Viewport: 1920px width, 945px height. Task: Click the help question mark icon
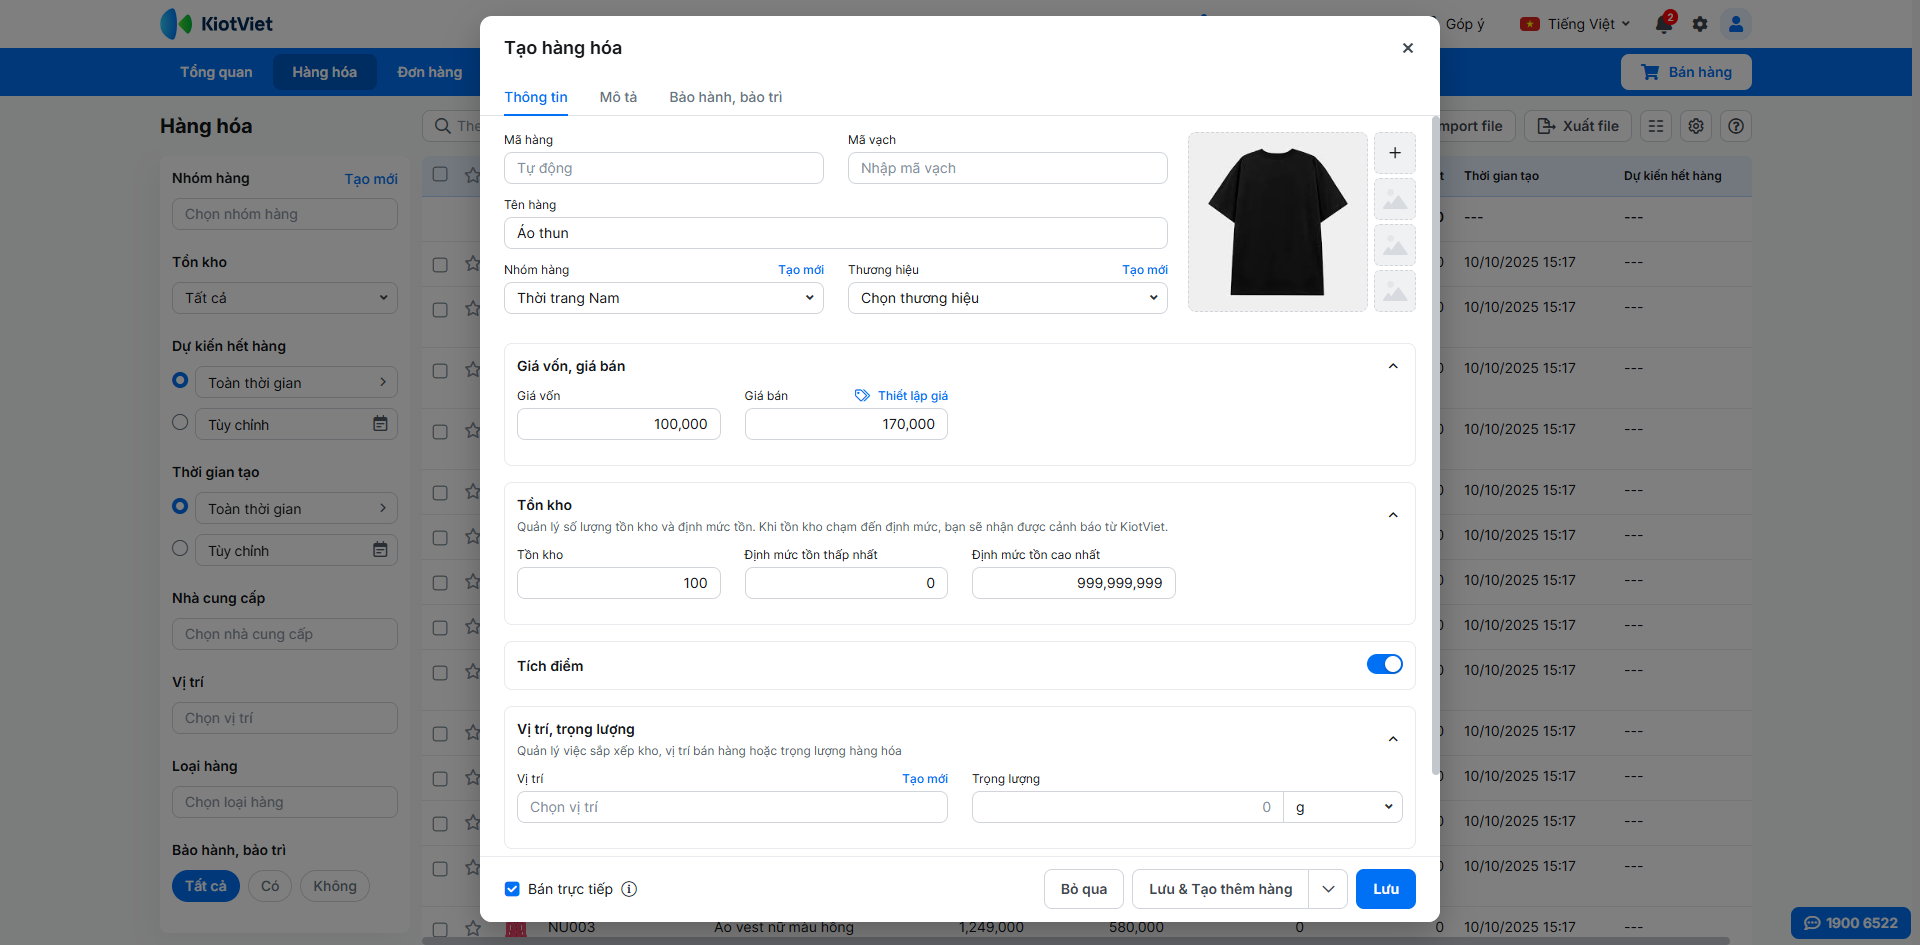pyautogui.click(x=1736, y=126)
